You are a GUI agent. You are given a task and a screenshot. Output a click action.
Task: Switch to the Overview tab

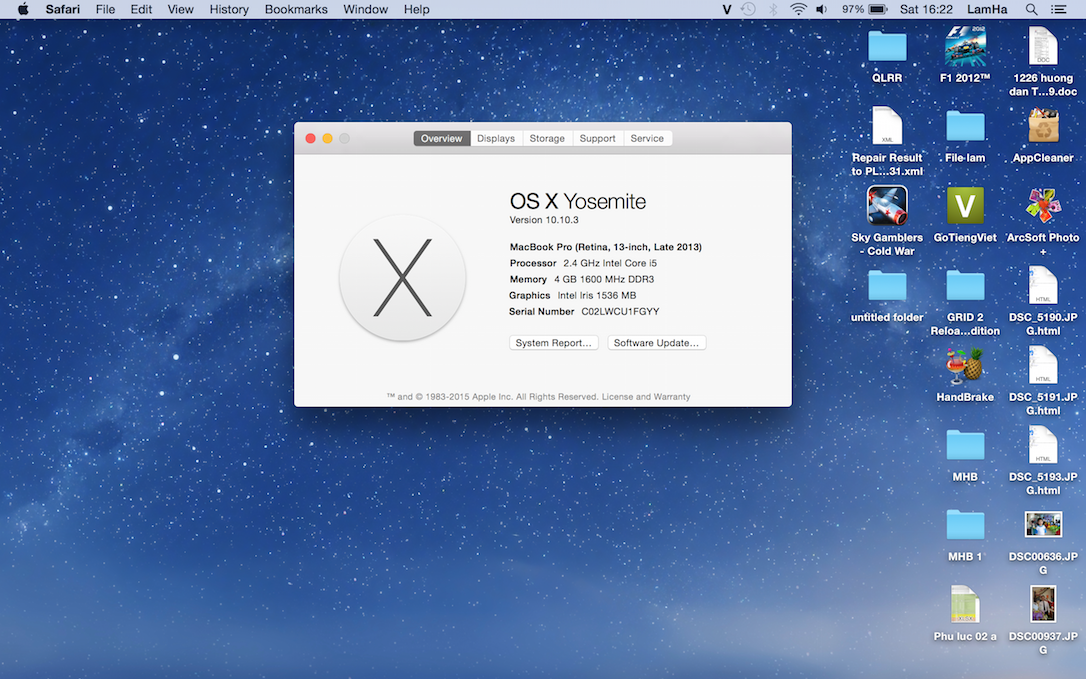442,139
